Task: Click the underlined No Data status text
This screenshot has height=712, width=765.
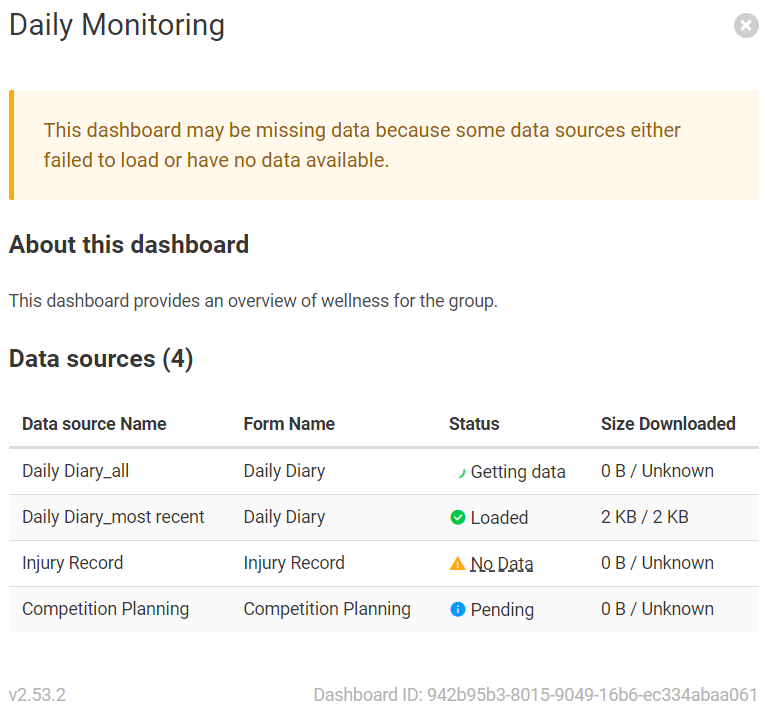Action: pos(502,564)
